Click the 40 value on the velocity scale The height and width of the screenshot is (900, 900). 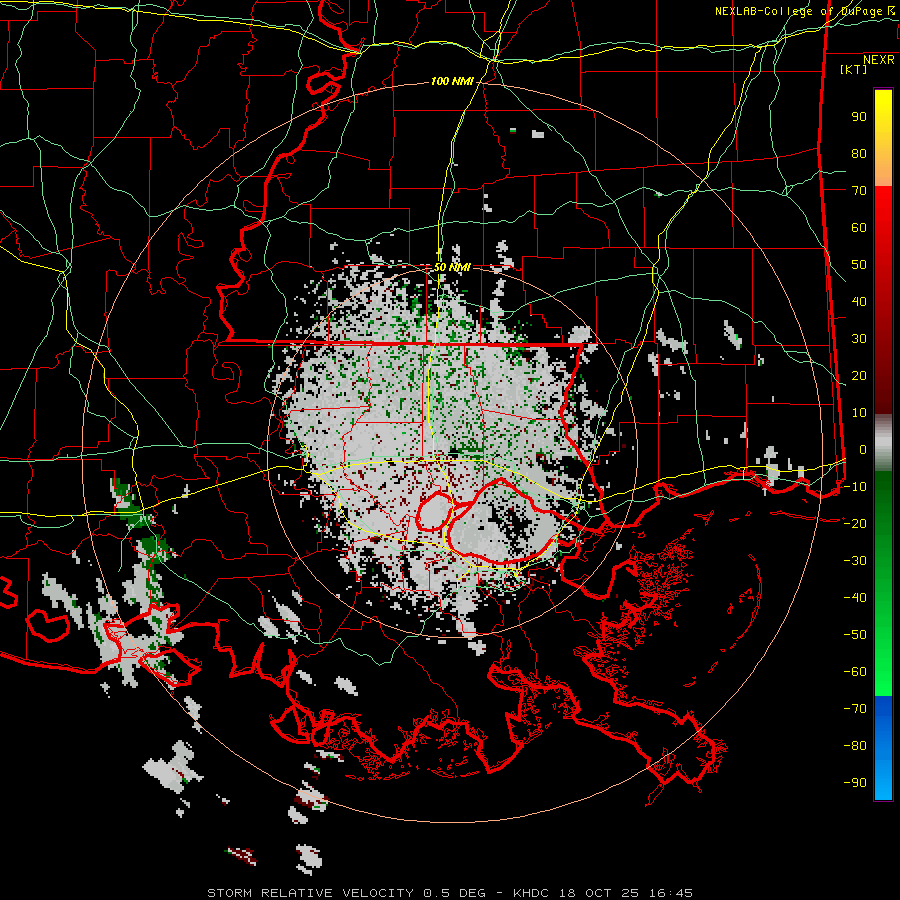[859, 302]
